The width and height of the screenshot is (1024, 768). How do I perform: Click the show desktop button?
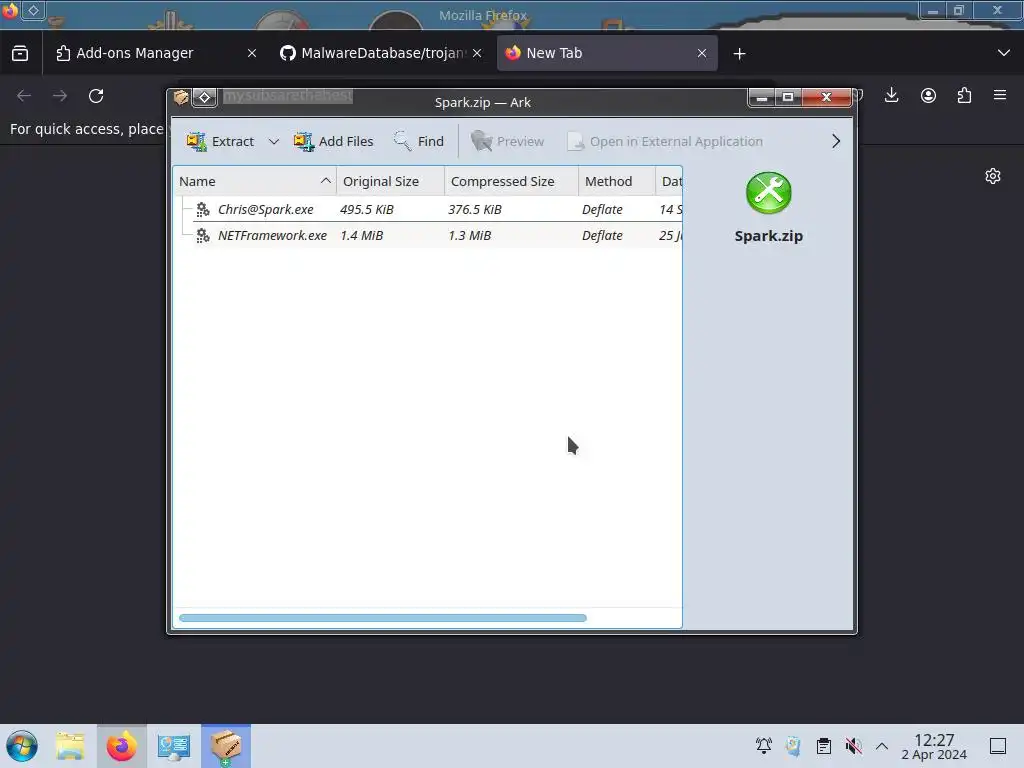[x=997, y=746]
